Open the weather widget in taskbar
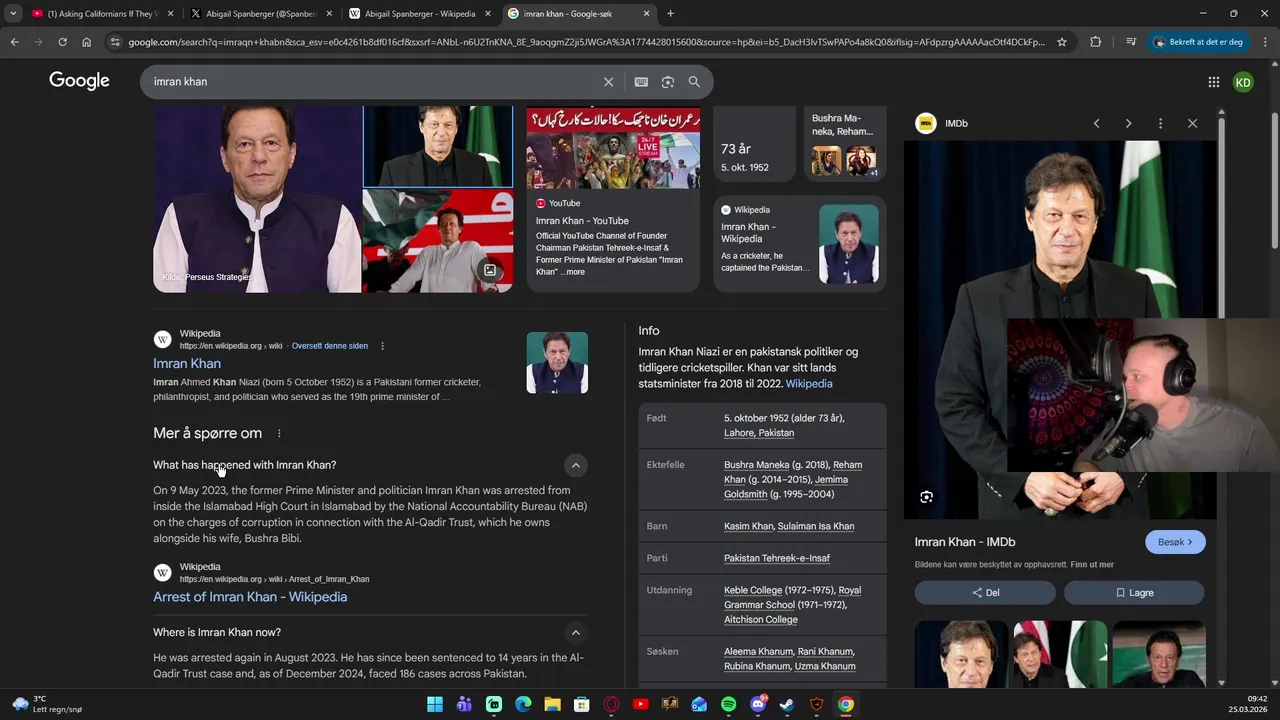The image size is (1280, 720). tap(47, 704)
